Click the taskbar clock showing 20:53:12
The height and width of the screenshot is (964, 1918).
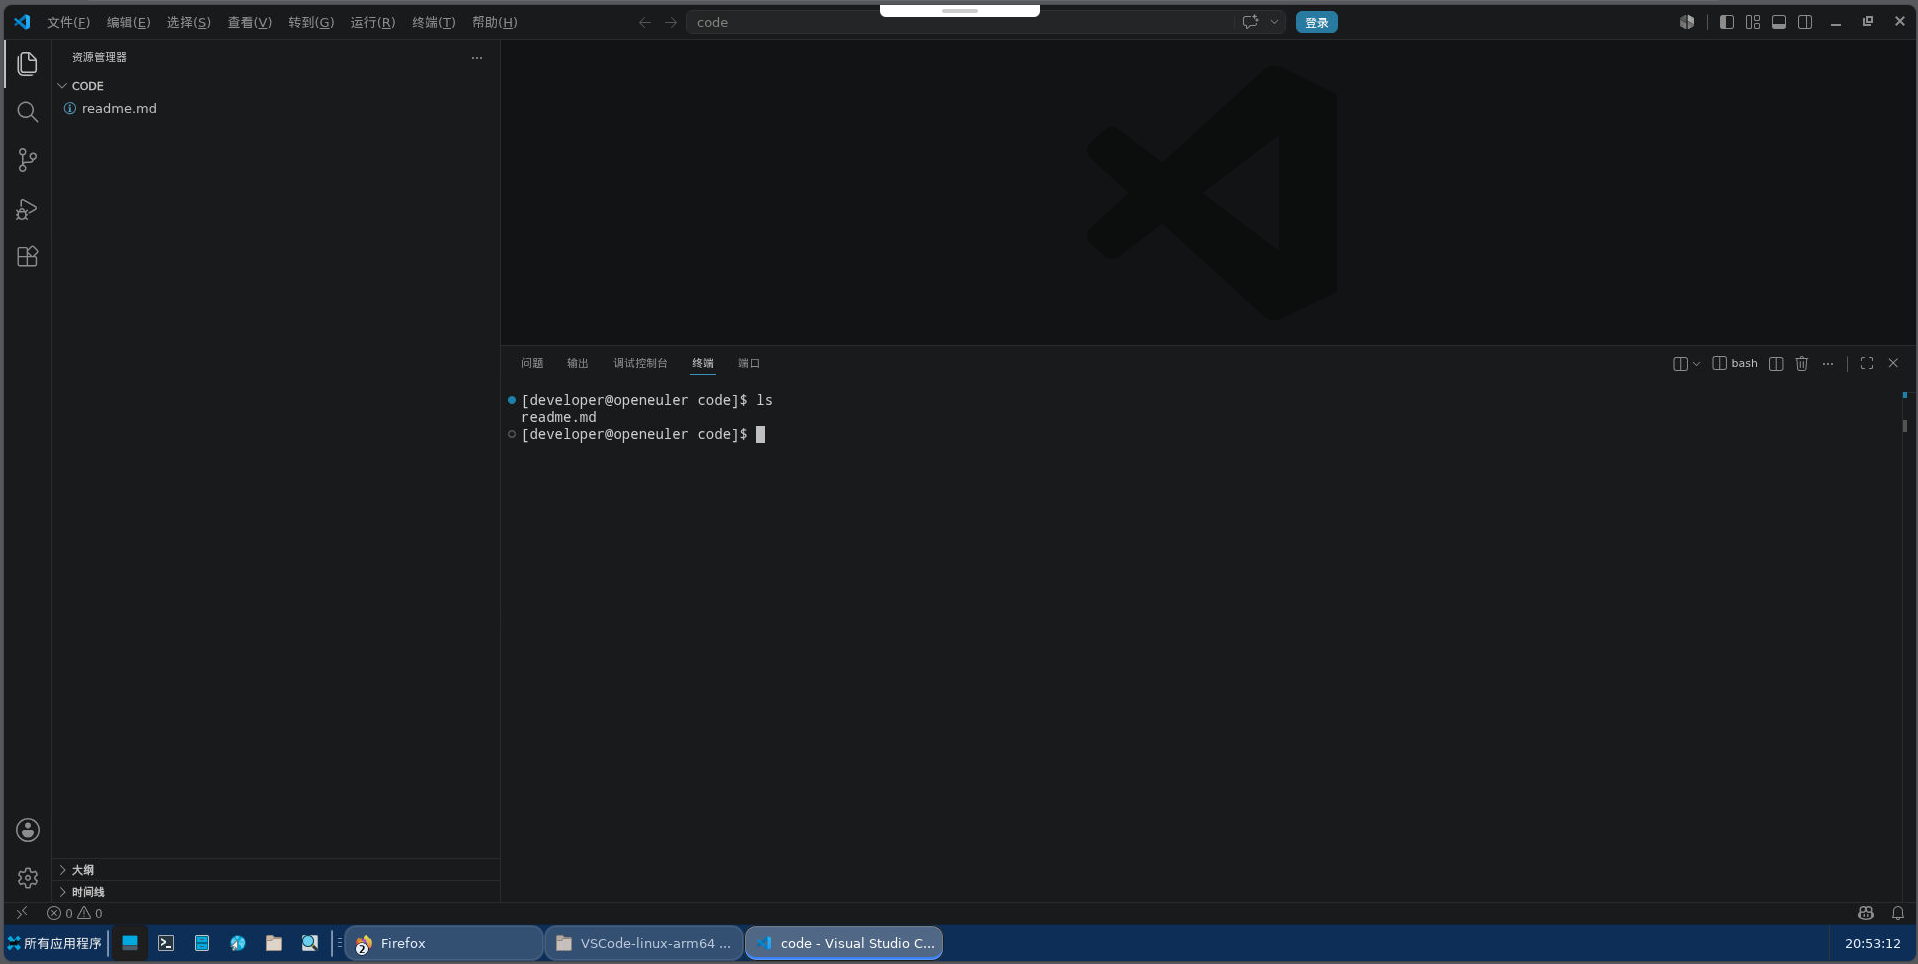1872,943
